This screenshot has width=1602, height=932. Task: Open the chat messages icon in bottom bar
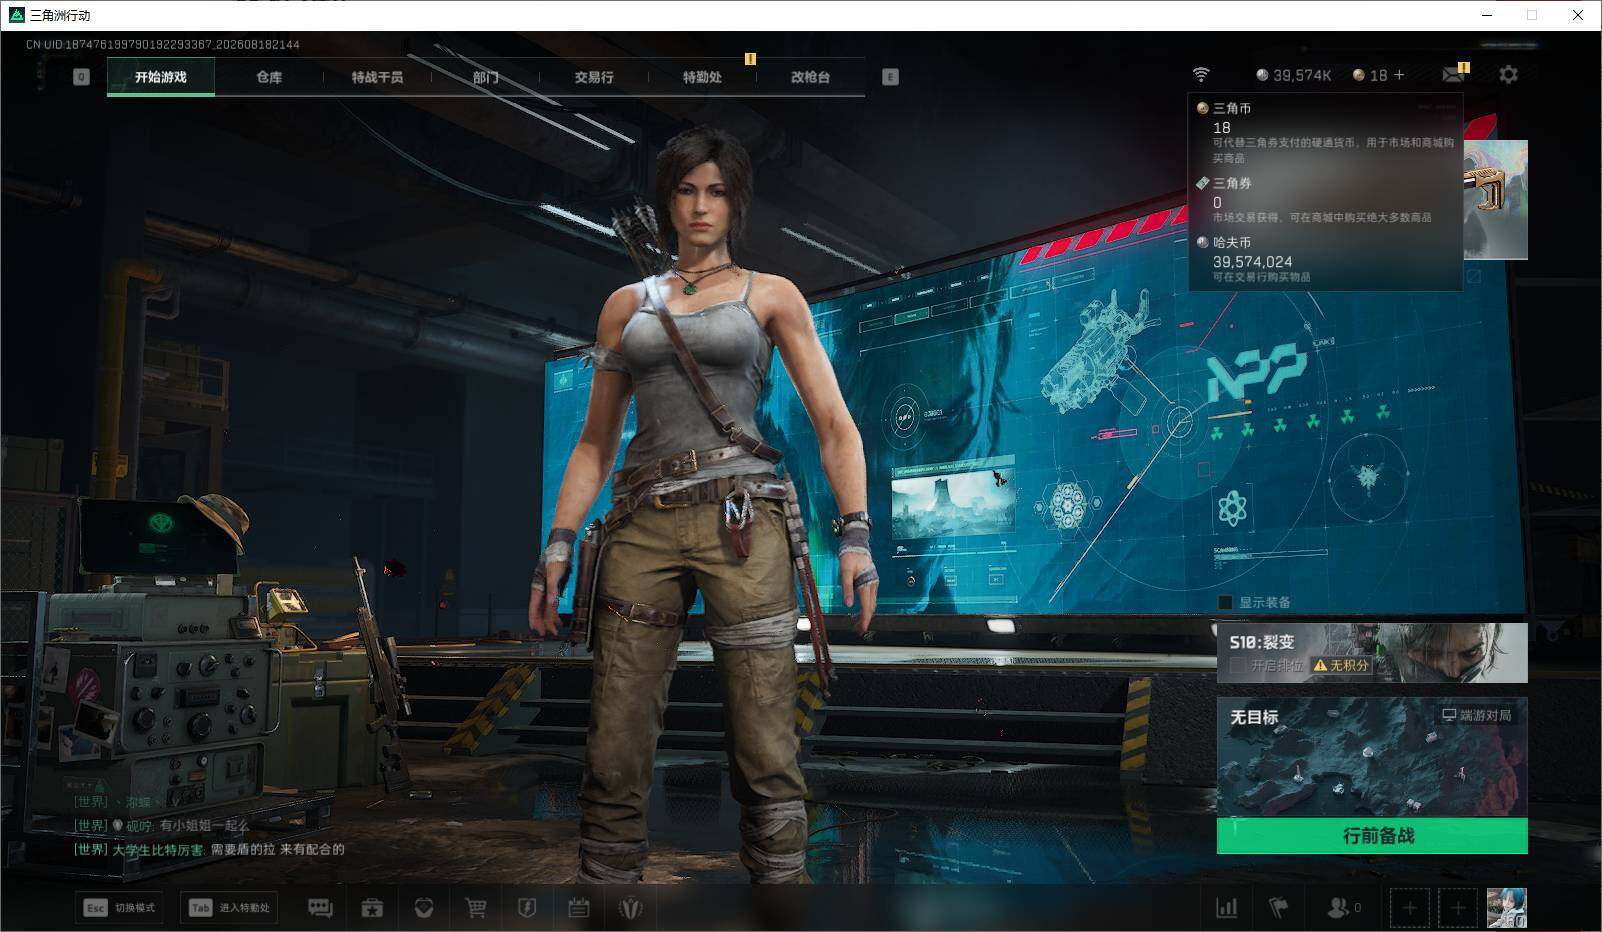[320, 908]
